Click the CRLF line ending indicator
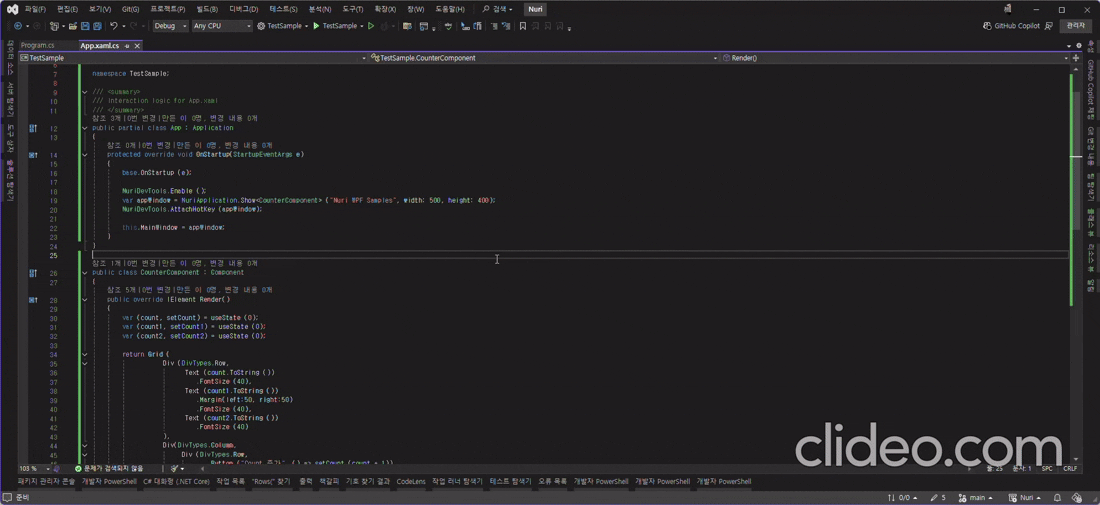Screen dimensions: 1100x505 pyautogui.click(x=1070, y=468)
